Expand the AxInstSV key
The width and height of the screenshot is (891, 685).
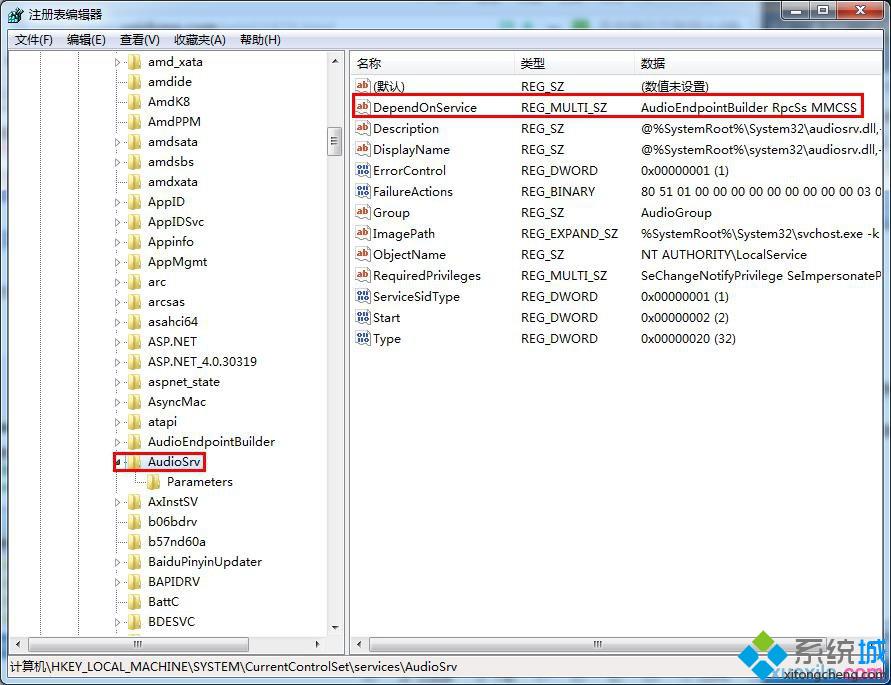point(118,503)
